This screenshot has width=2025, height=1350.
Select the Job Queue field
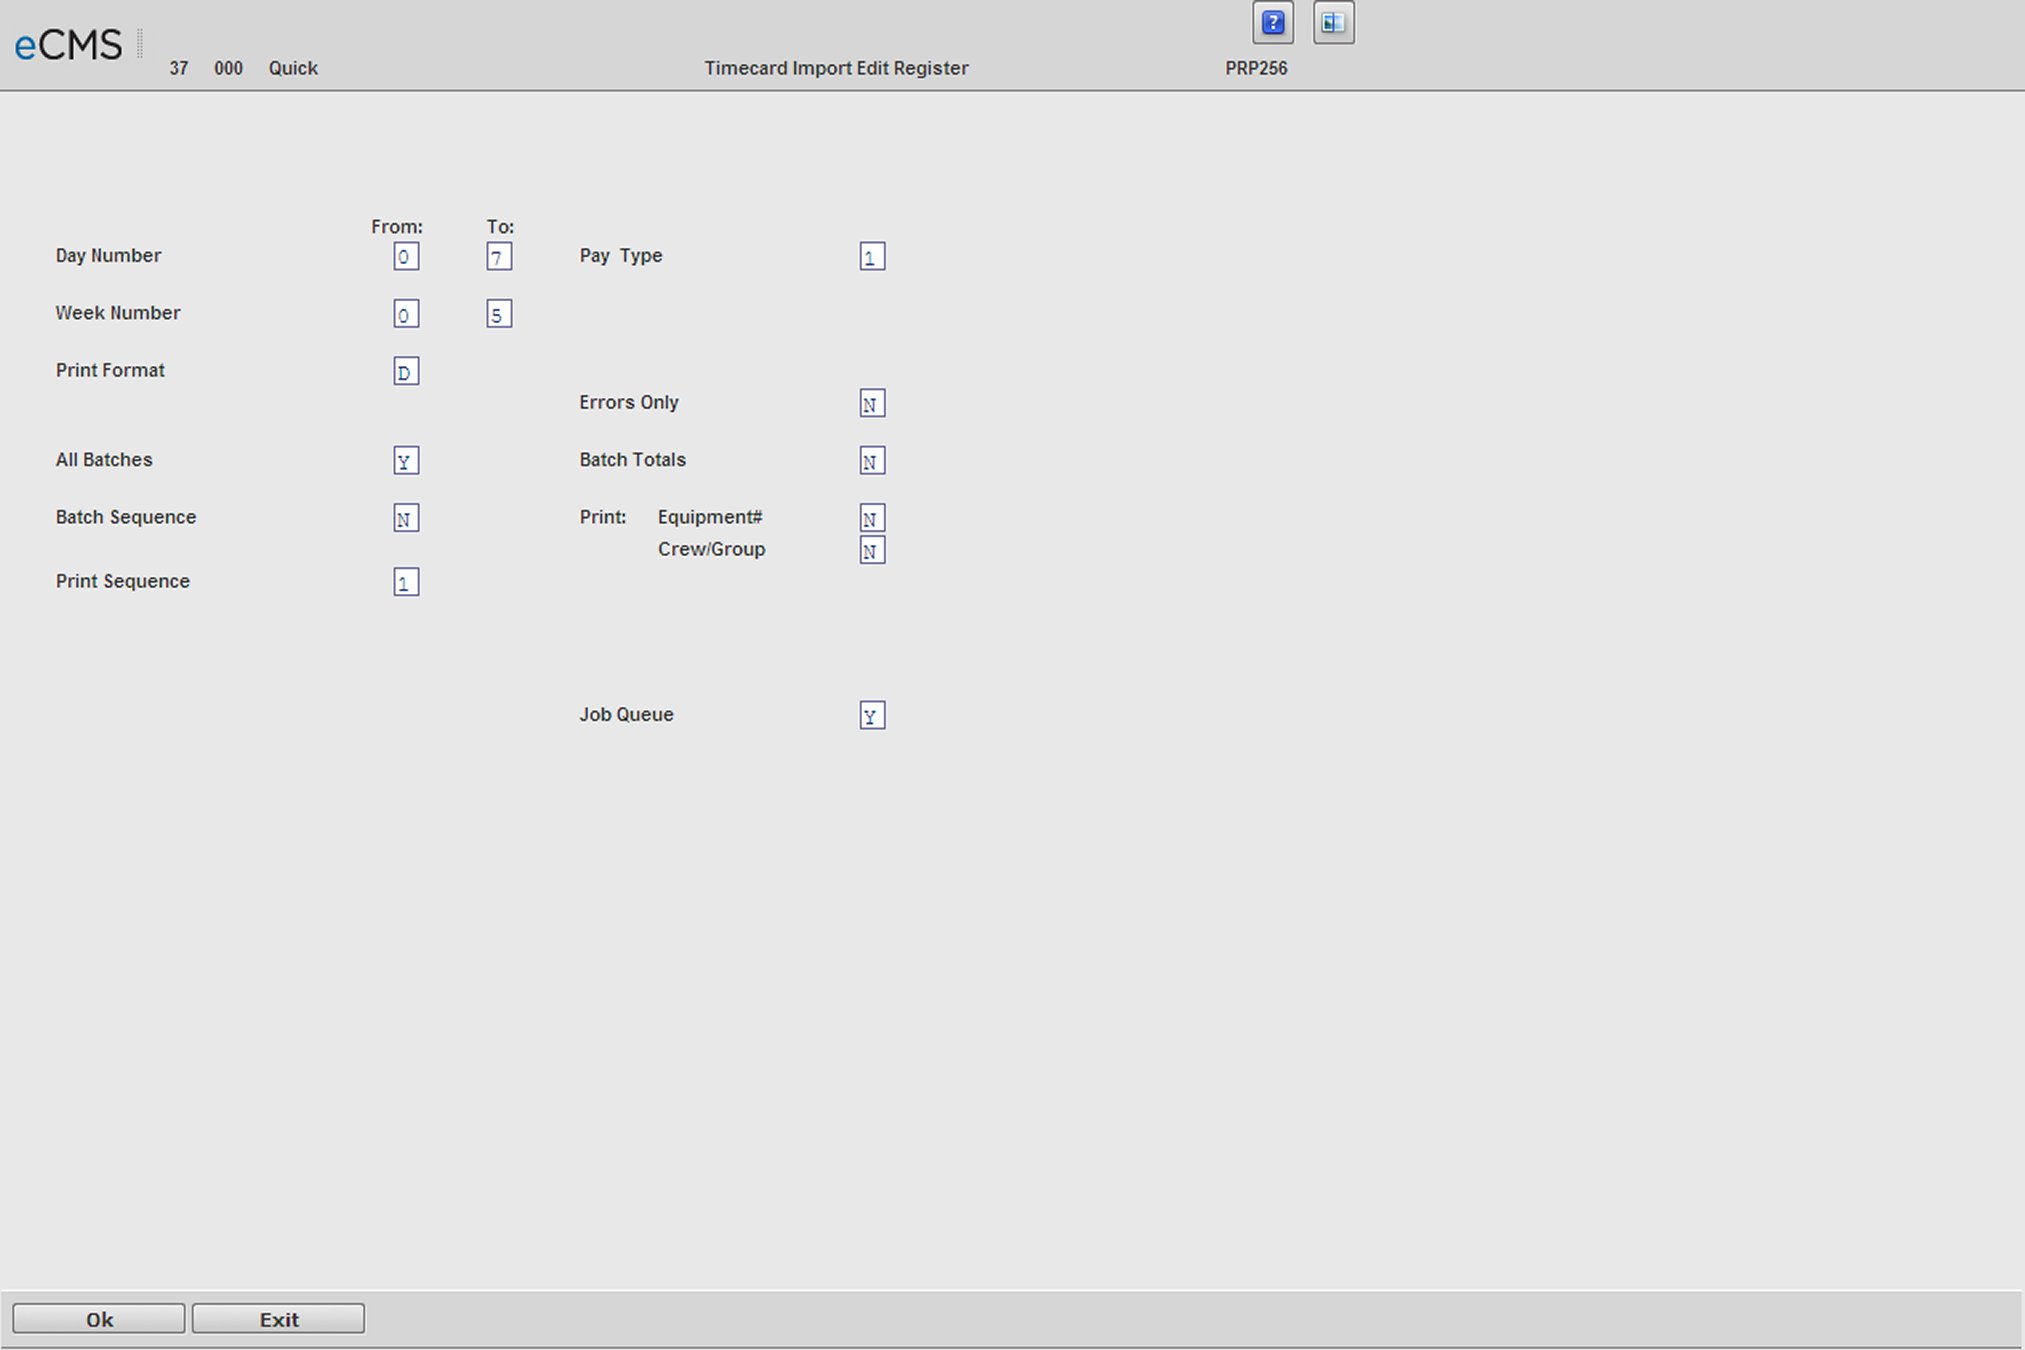872,715
